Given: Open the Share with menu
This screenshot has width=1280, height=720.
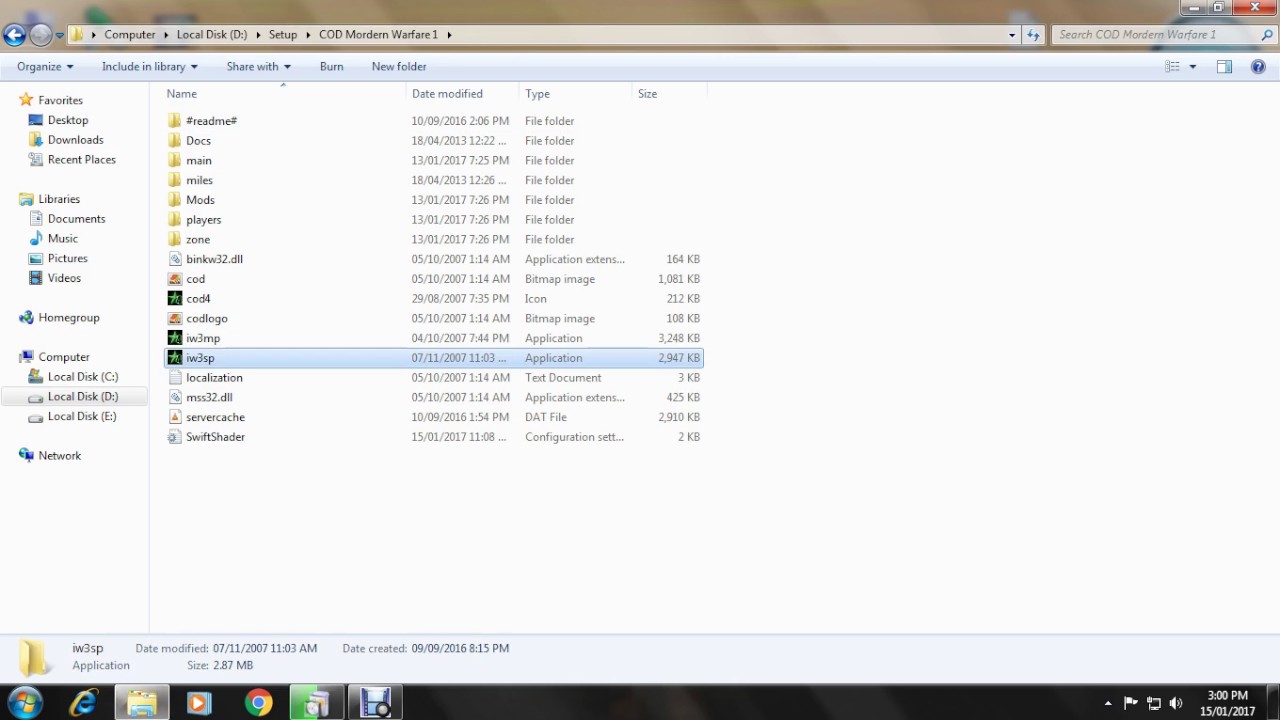Looking at the screenshot, I should 258,66.
